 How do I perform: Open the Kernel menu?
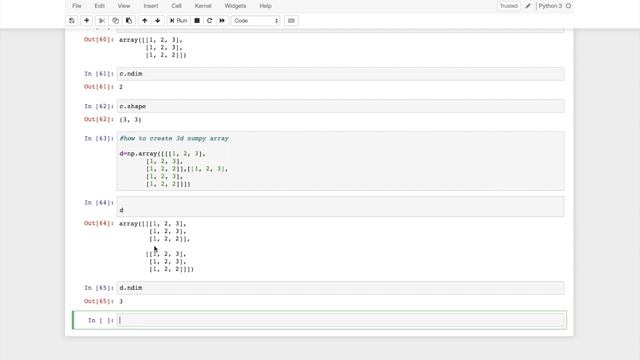203,6
